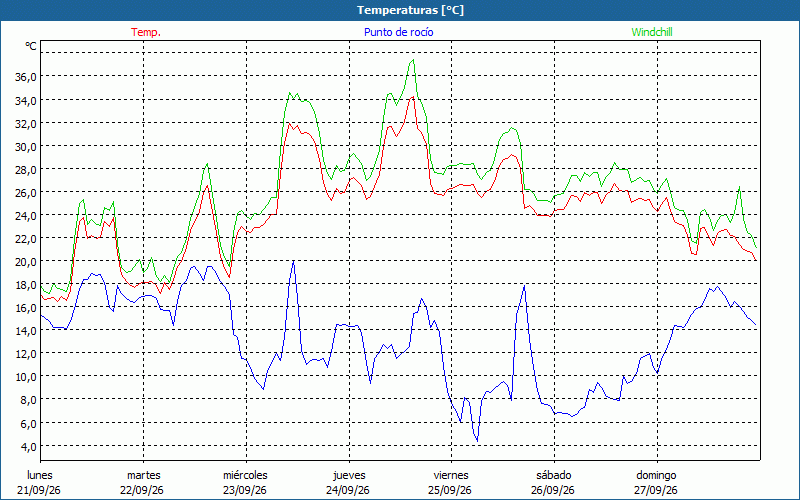Click the 30,0 axis value

click(x=26, y=146)
